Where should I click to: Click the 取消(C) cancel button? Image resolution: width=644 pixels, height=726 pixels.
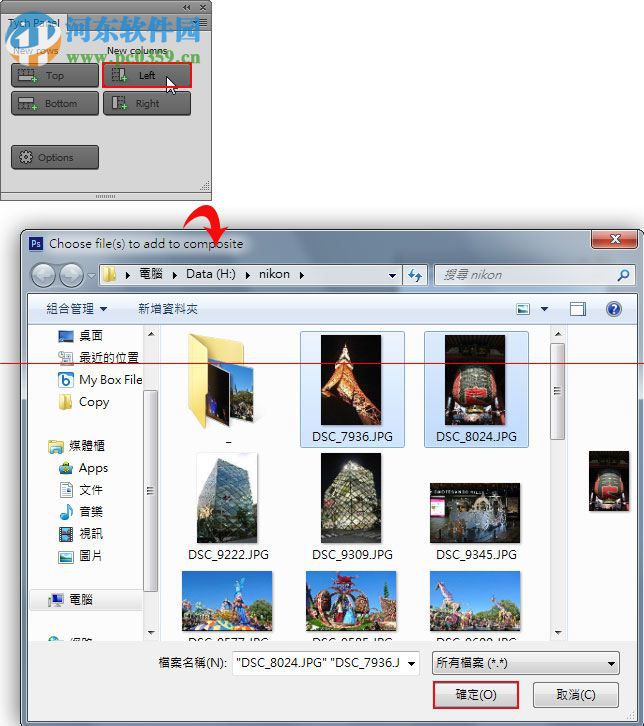[575, 695]
